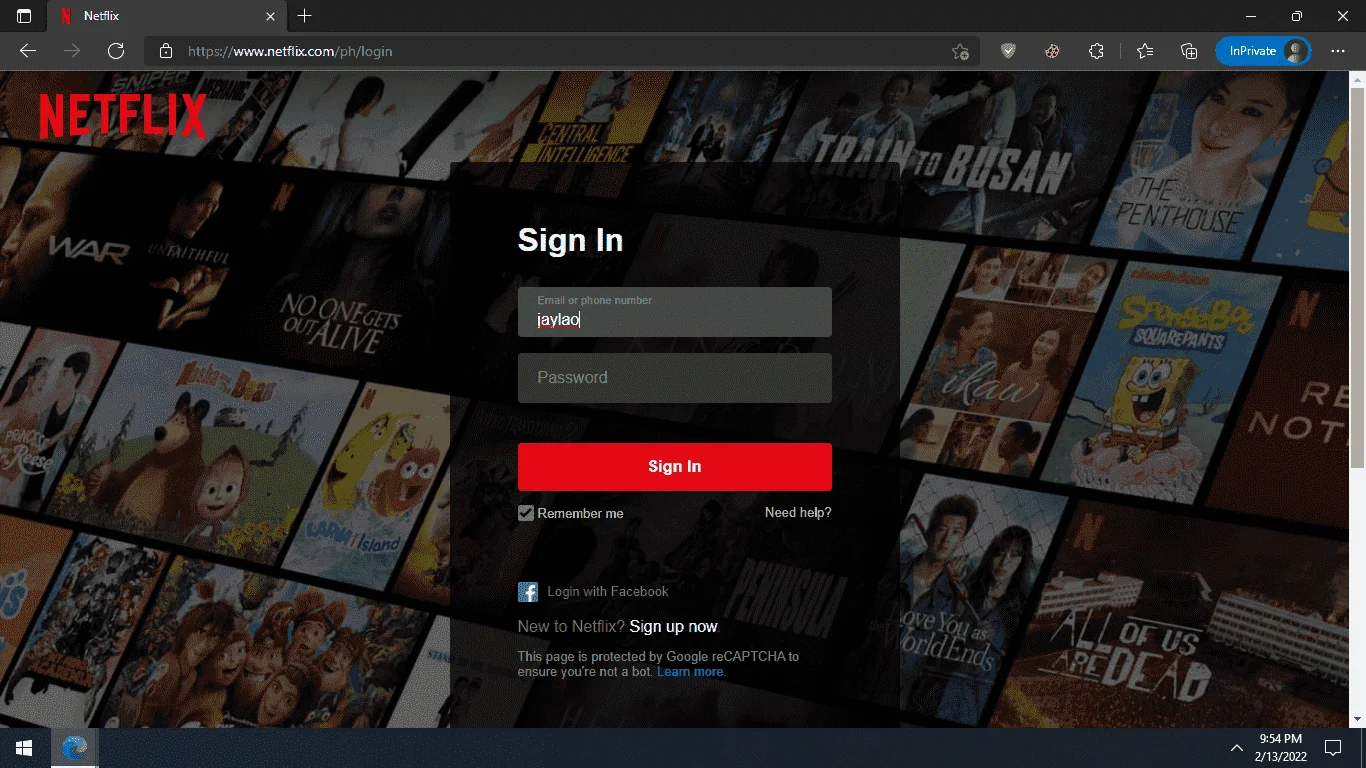Image resolution: width=1366 pixels, height=768 pixels.
Task: Open Edge Settings and more menu
Action: (x=1338, y=51)
